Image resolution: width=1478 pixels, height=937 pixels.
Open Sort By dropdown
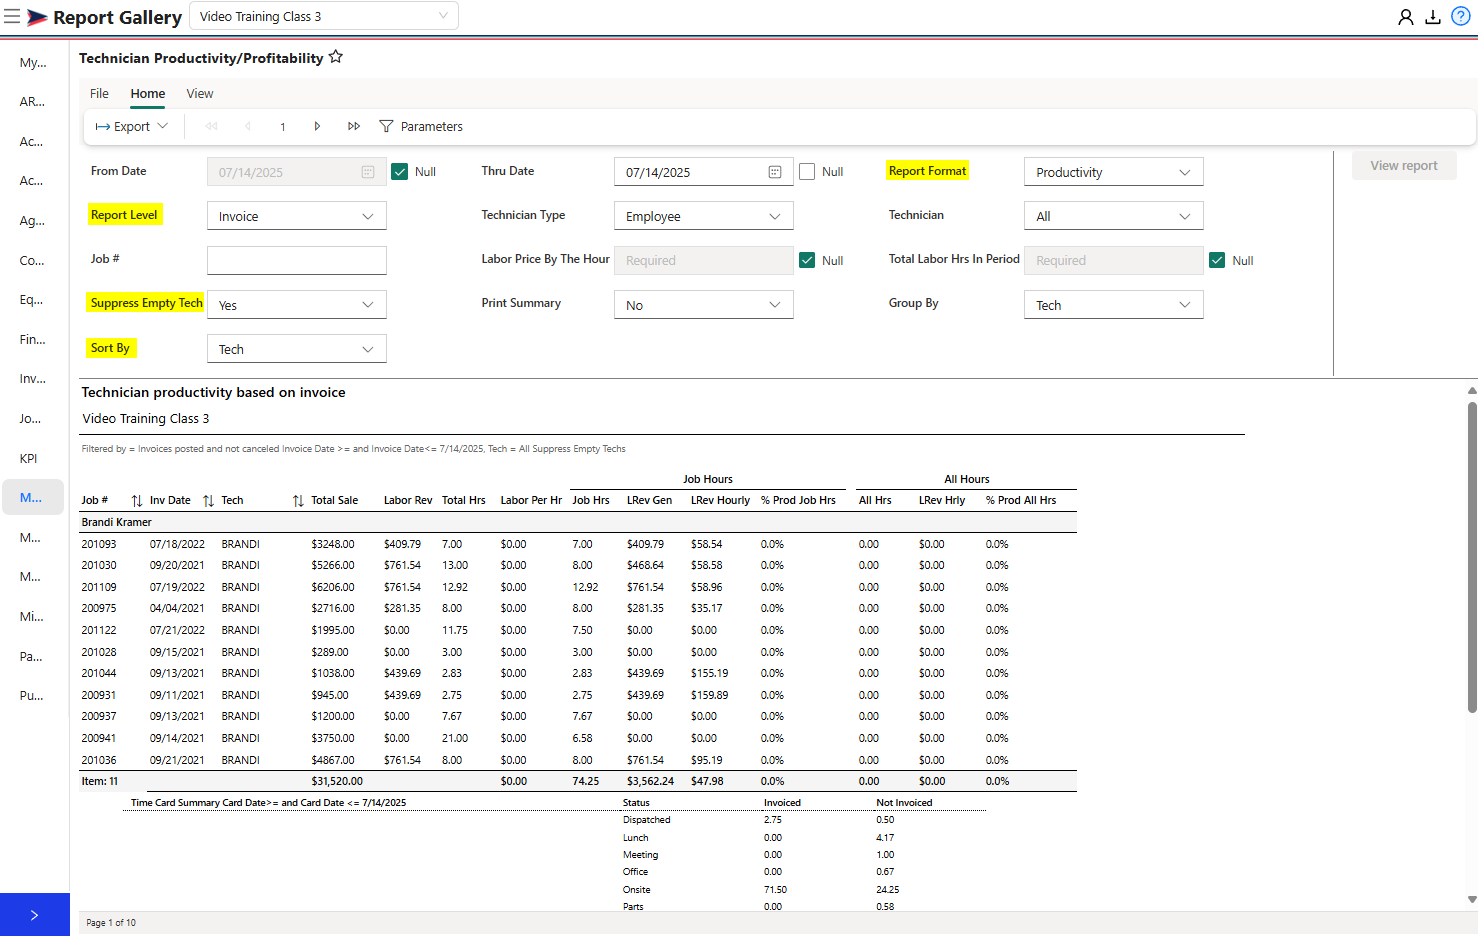[297, 349]
